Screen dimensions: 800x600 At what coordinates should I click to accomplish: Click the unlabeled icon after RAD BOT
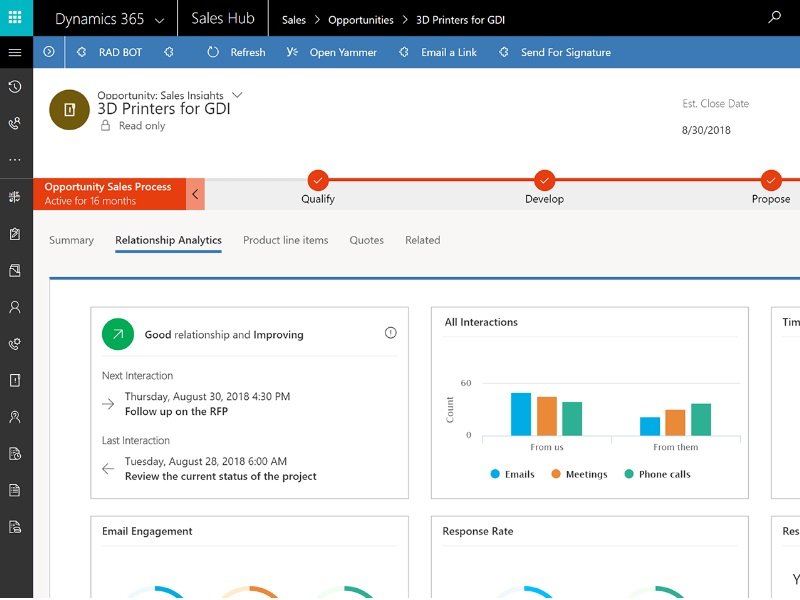click(x=169, y=52)
